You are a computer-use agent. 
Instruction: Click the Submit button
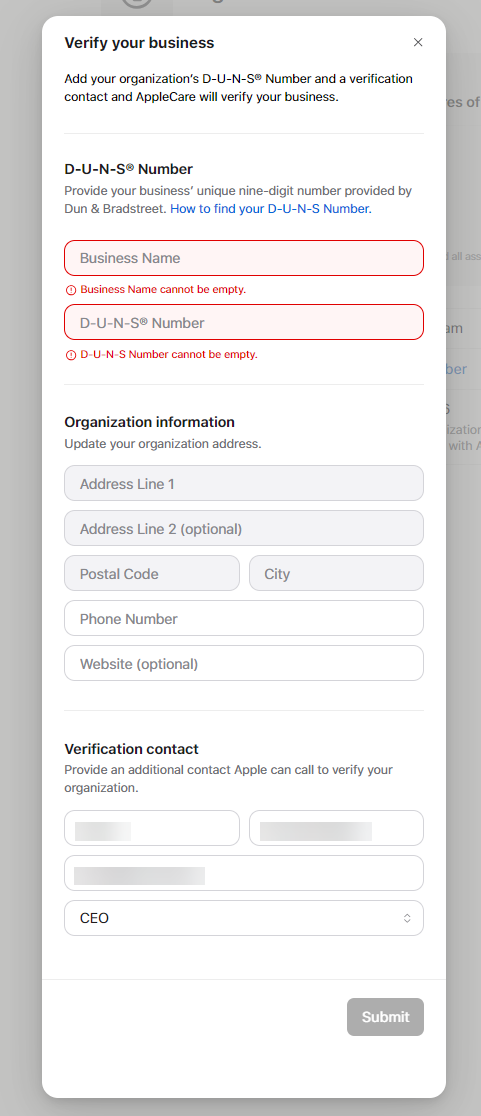click(x=386, y=1017)
